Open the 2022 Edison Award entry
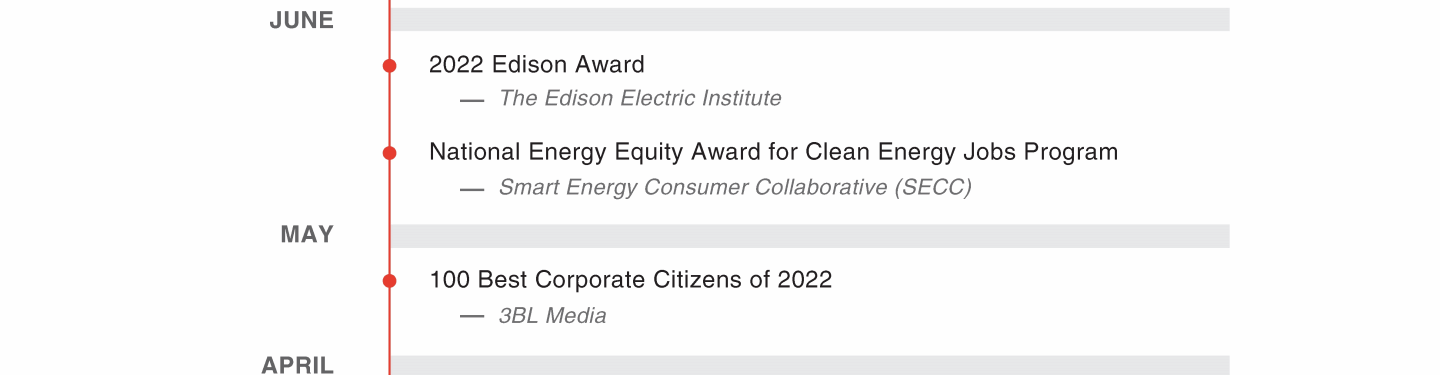Image resolution: width=1440 pixels, height=375 pixels. [x=536, y=65]
